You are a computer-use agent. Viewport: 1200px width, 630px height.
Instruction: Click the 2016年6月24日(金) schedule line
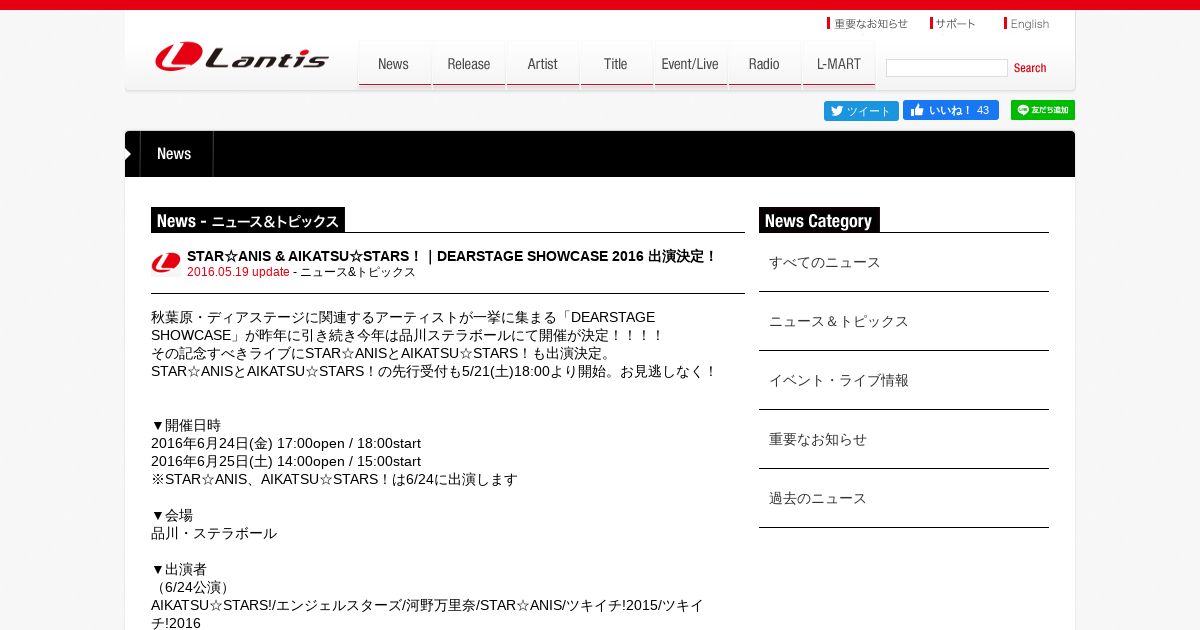pyautogui.click(x=286, y=443)
